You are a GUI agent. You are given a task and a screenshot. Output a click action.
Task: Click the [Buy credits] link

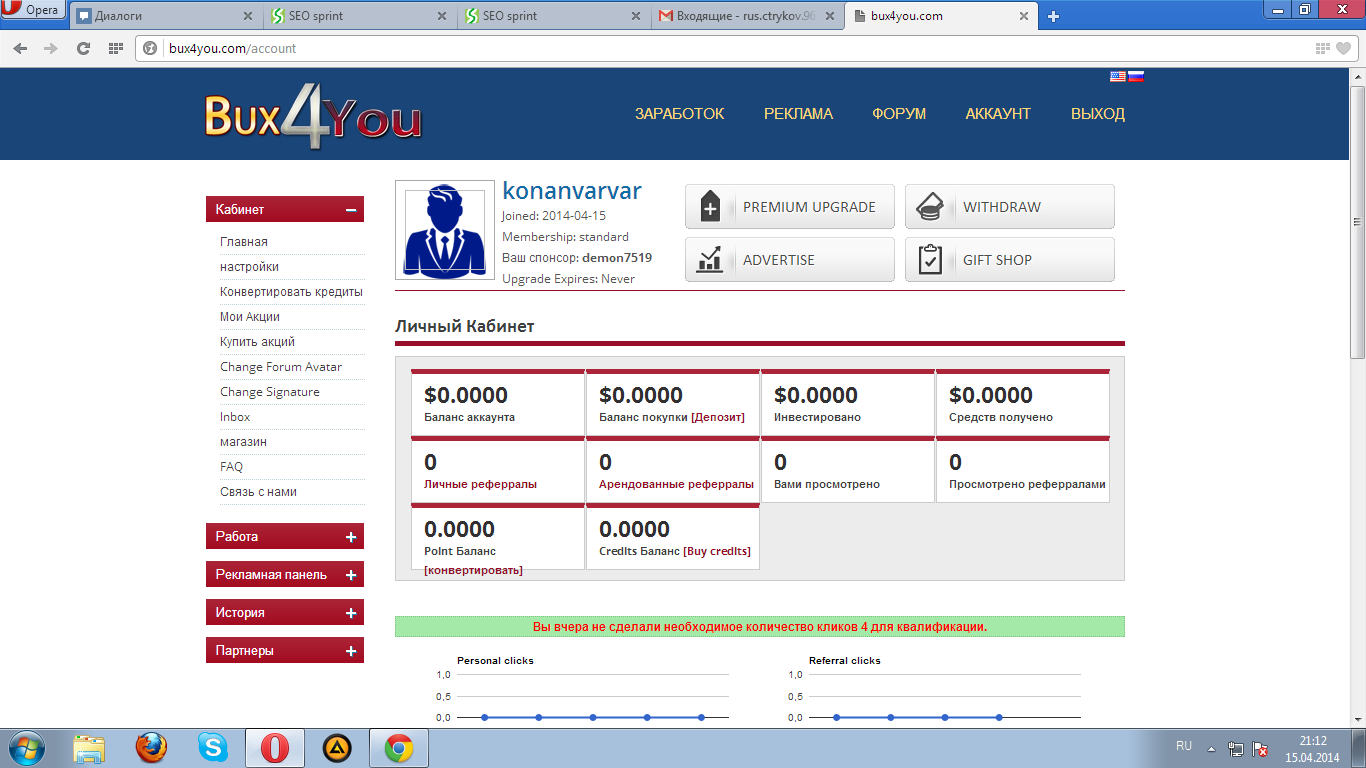coord(717,551)
